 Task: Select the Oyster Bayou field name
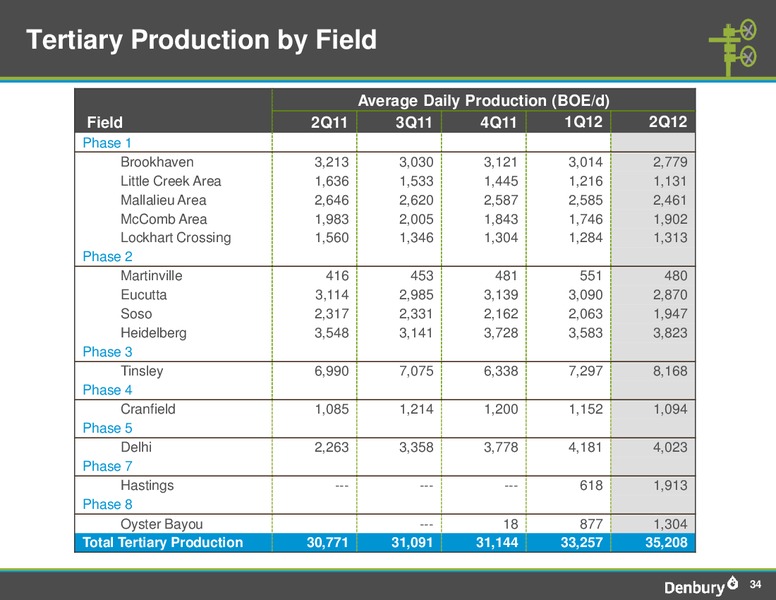point(161,524)
